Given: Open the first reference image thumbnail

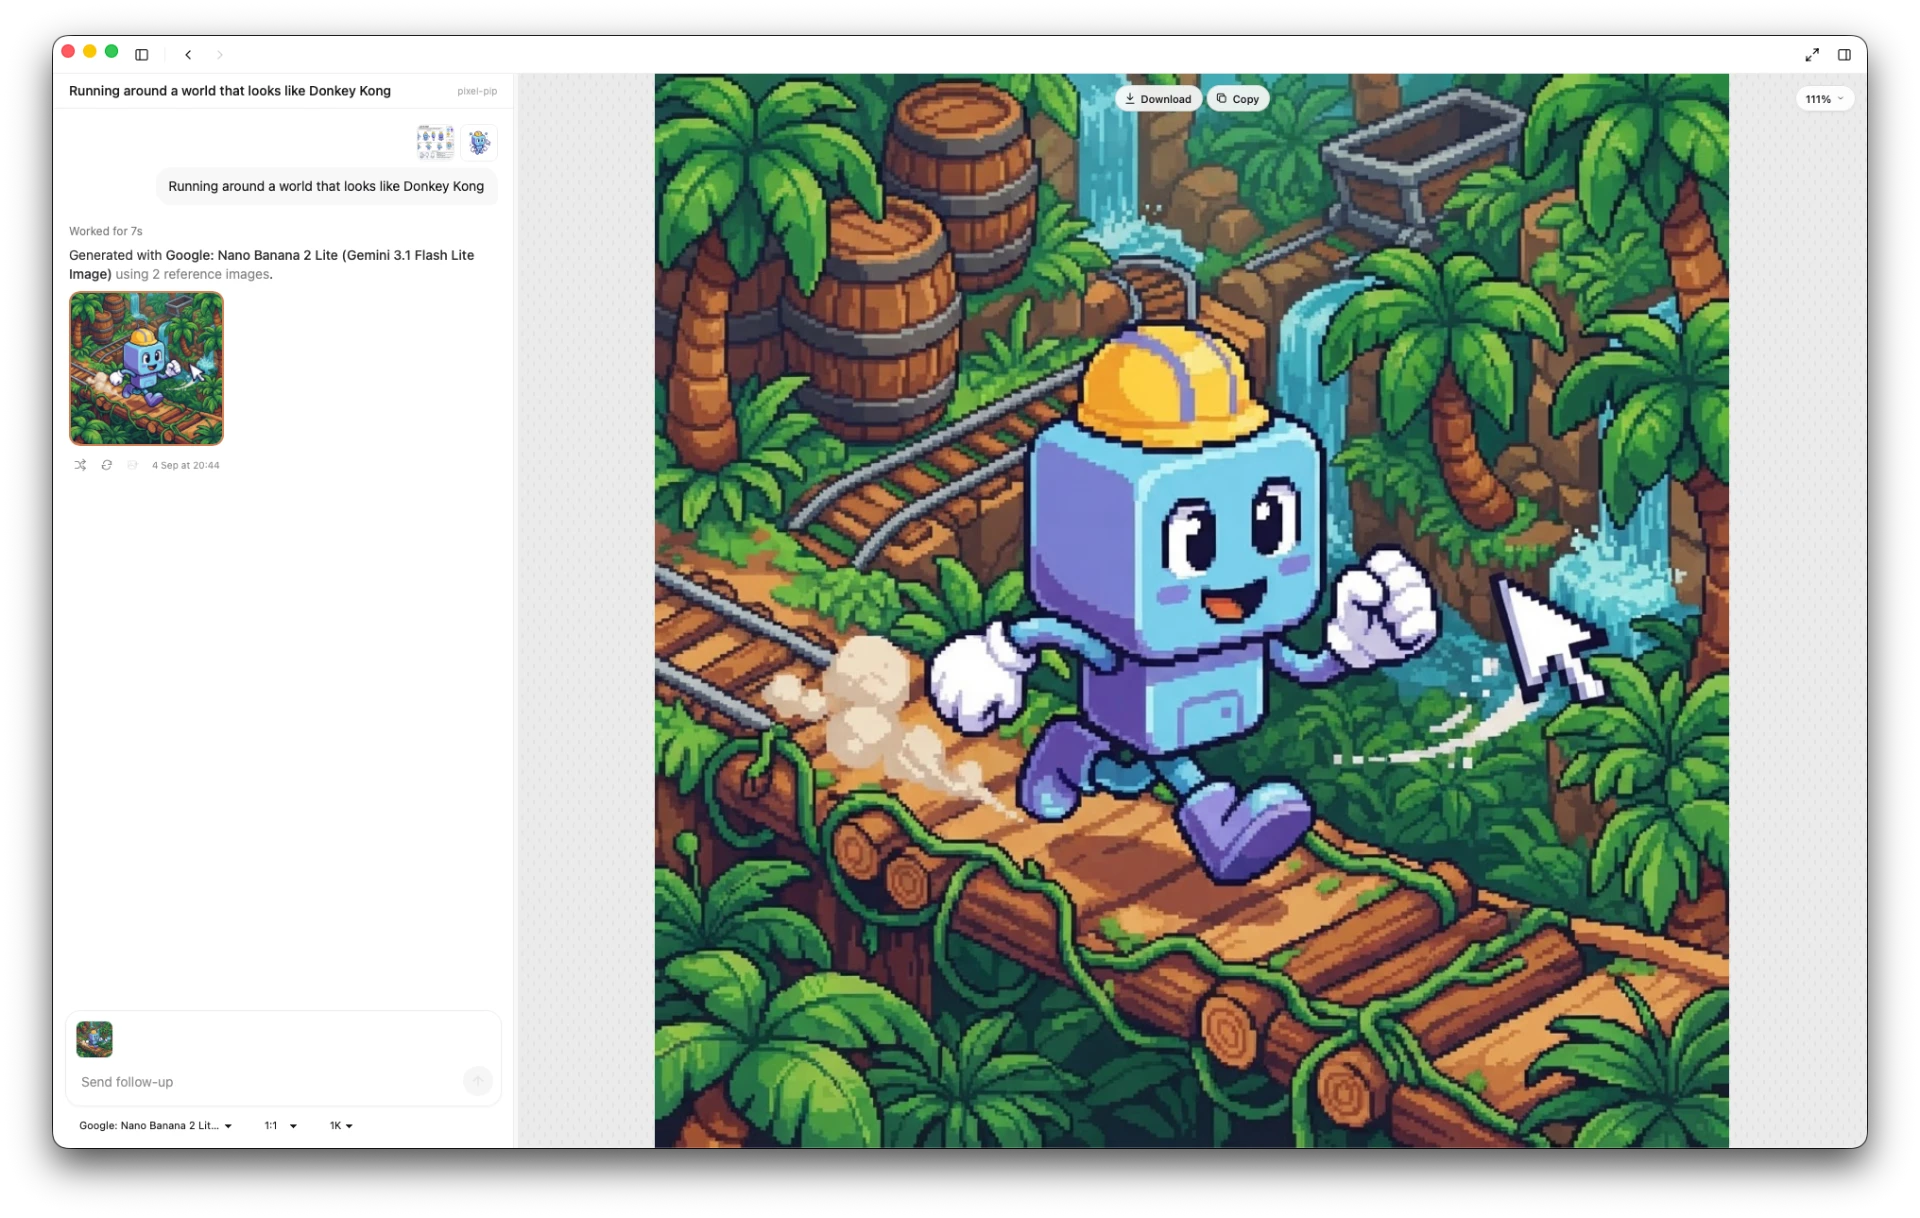Looking at the screenshot, I should 435,142.
